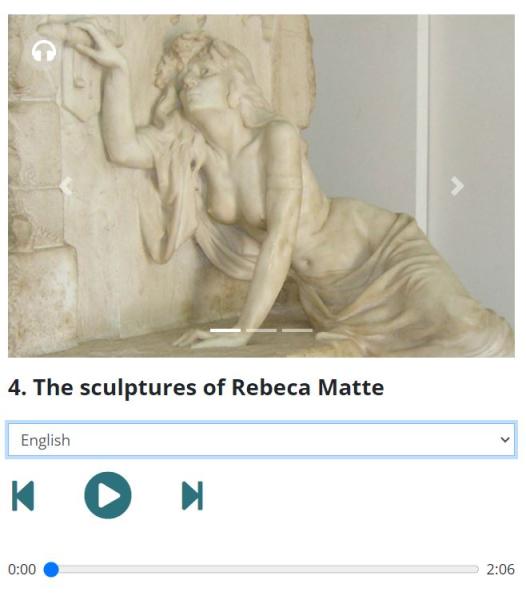This screenshot has width=526, height=600.
Task: Play the audio track
Action: [108, 495]
